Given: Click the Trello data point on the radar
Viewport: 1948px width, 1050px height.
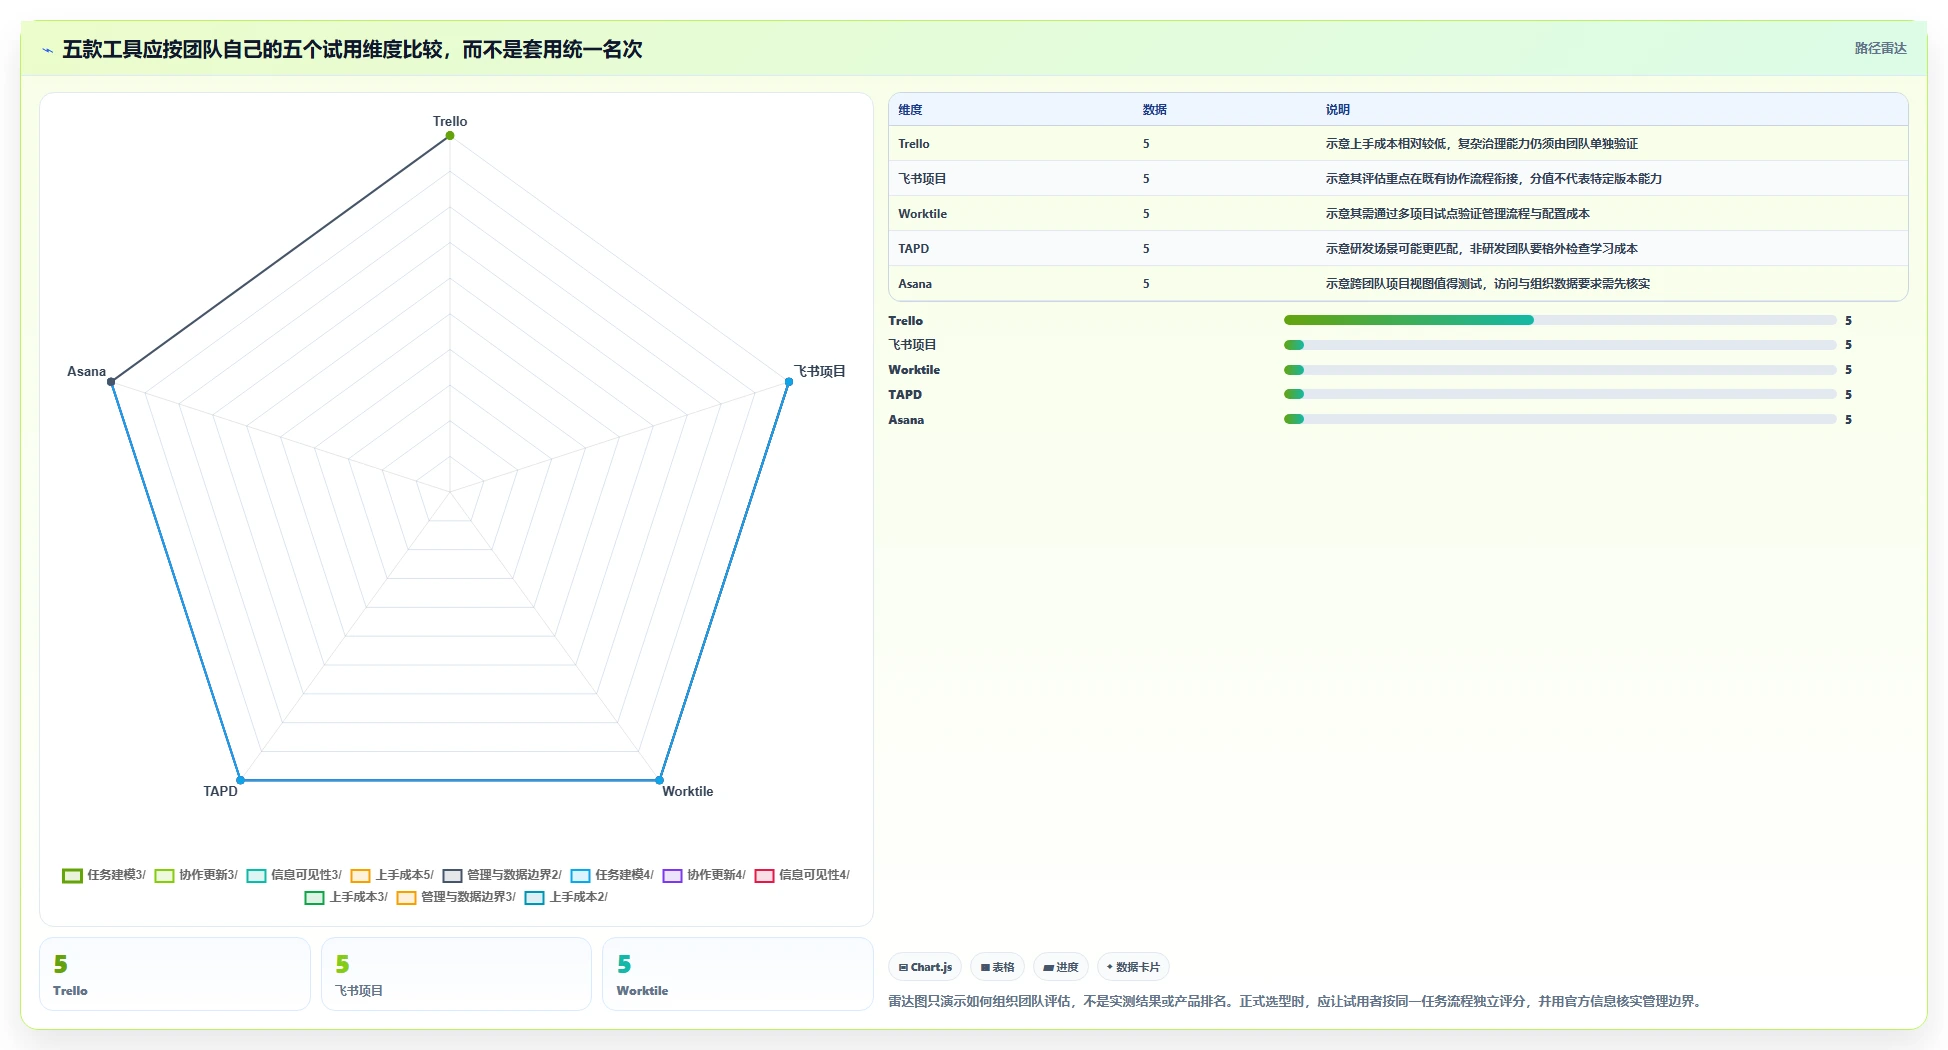Looking at the screenshot, I should coord(450,136).
